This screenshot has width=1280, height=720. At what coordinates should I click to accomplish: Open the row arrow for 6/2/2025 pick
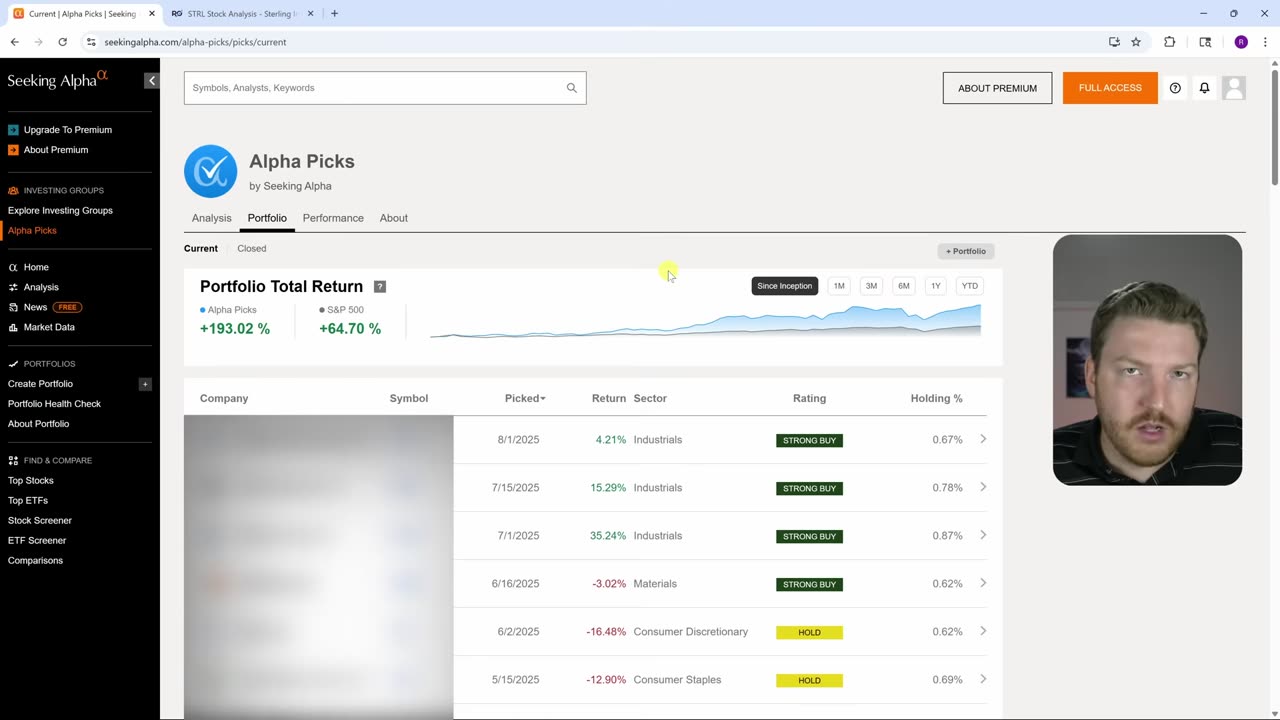point(983,631)
